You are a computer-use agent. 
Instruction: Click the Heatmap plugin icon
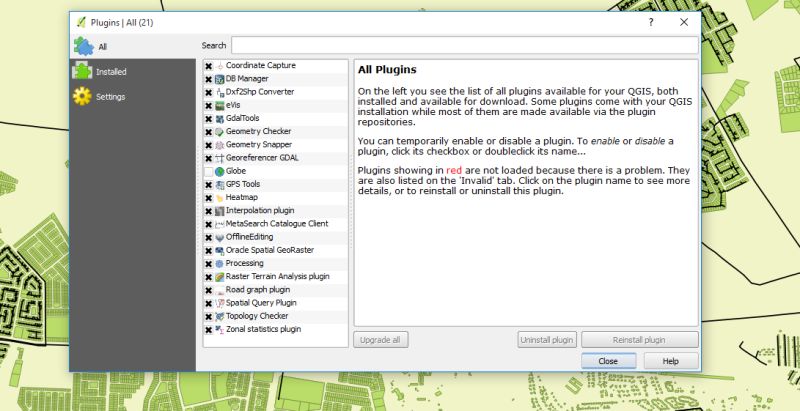pyautogui.click(x=219, y=198)
